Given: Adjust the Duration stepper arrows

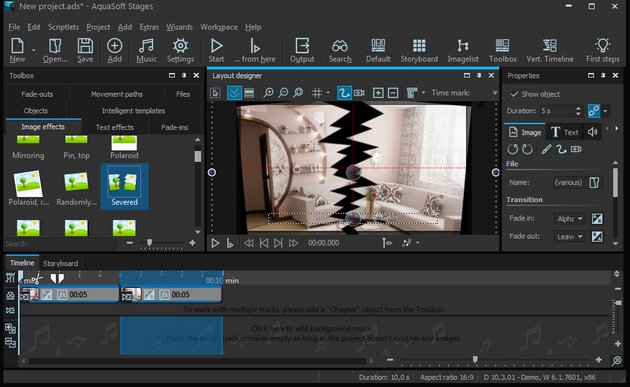Looking at the screenshot, I should [578, 111].
